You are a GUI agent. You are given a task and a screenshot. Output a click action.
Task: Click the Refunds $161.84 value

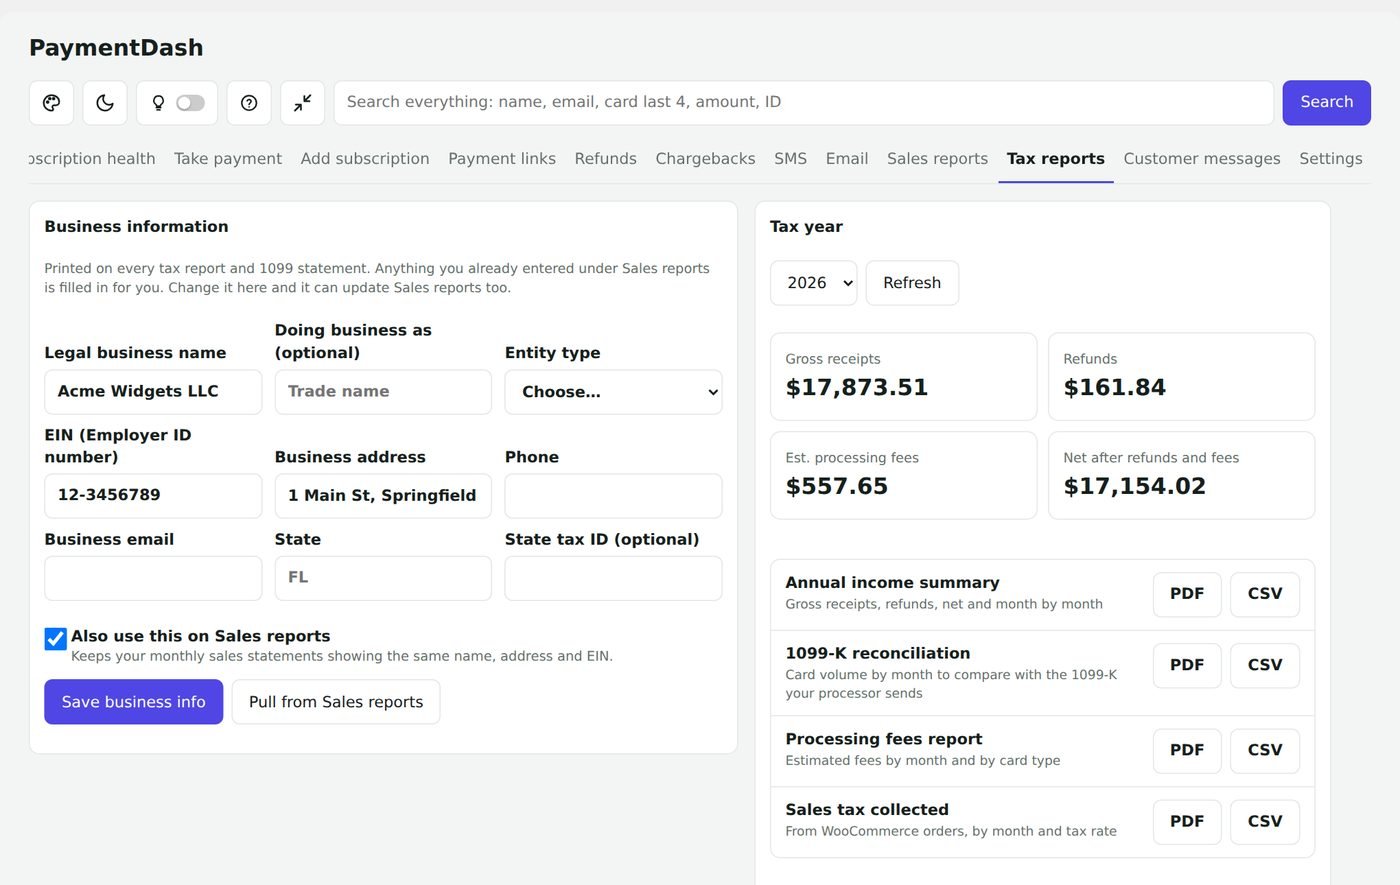tap(1114, 388)
